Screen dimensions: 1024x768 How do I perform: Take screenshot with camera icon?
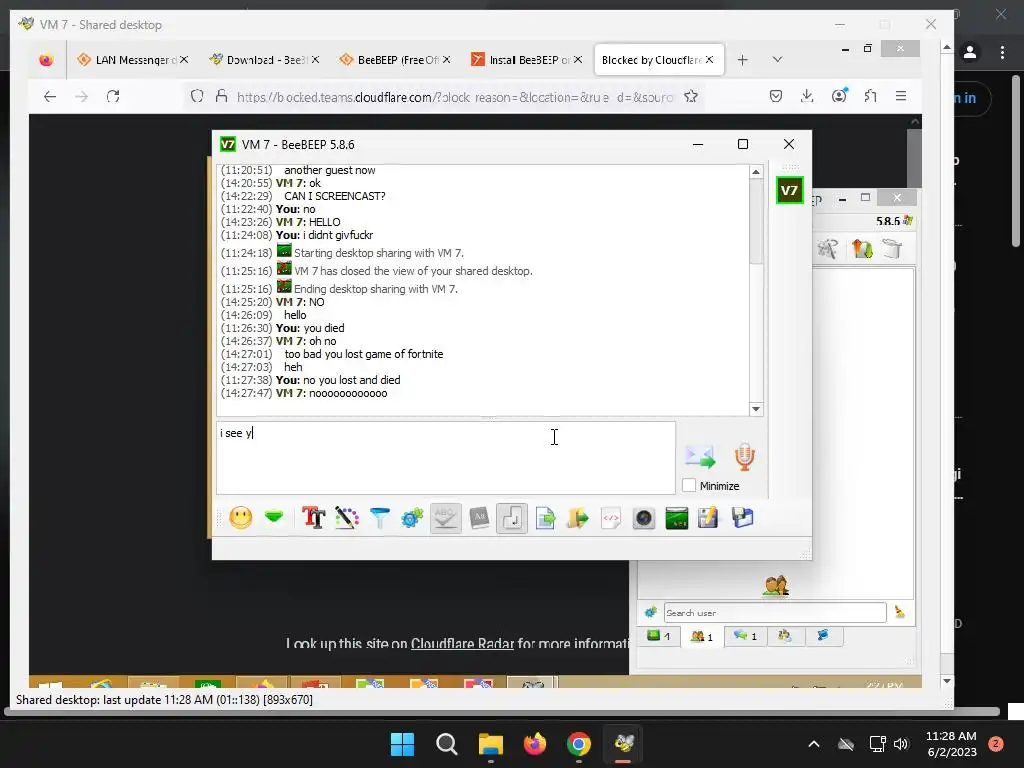pos(643,518)
